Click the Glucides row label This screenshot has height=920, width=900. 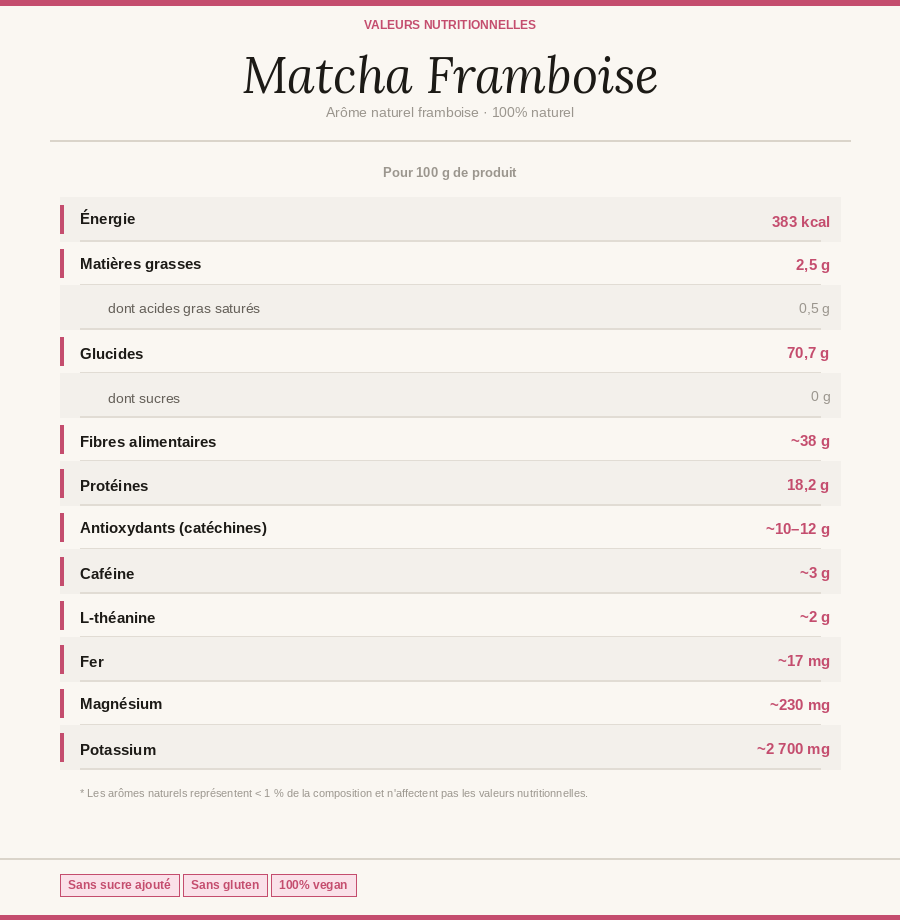112,354
